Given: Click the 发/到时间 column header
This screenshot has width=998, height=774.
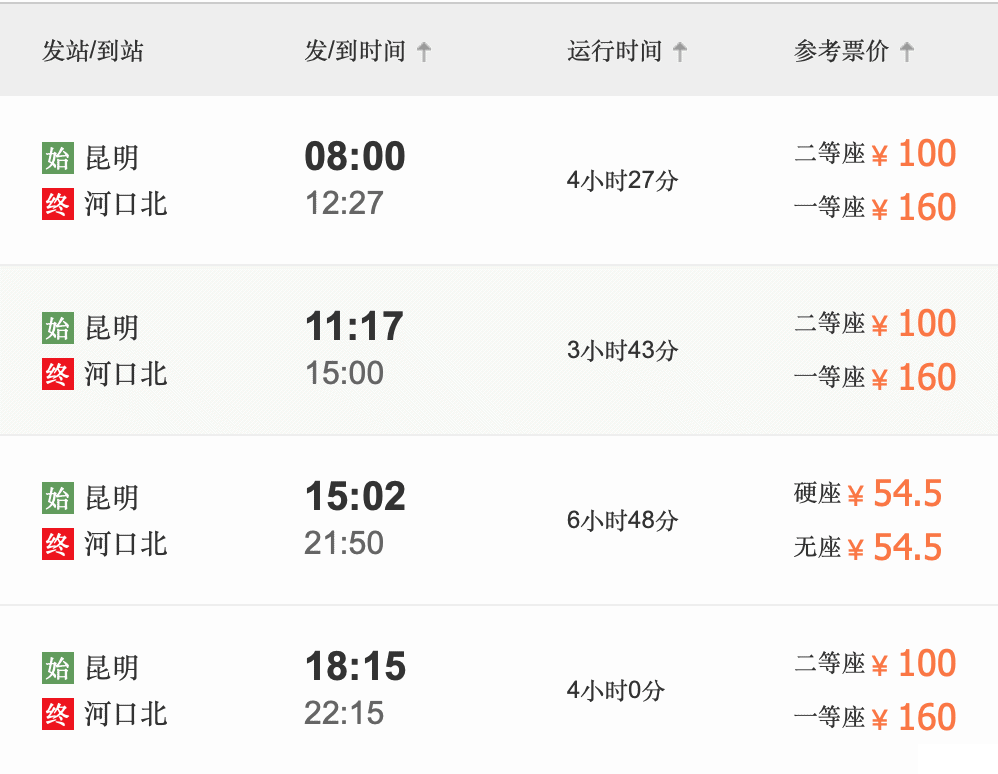Looking at the screenshot, I should tap(355, 51).
